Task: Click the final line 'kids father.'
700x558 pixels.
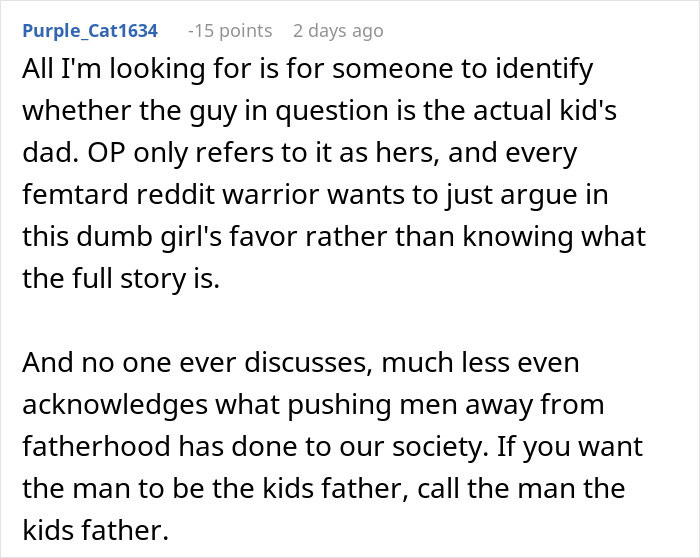Action: click(x=96, y=530)
